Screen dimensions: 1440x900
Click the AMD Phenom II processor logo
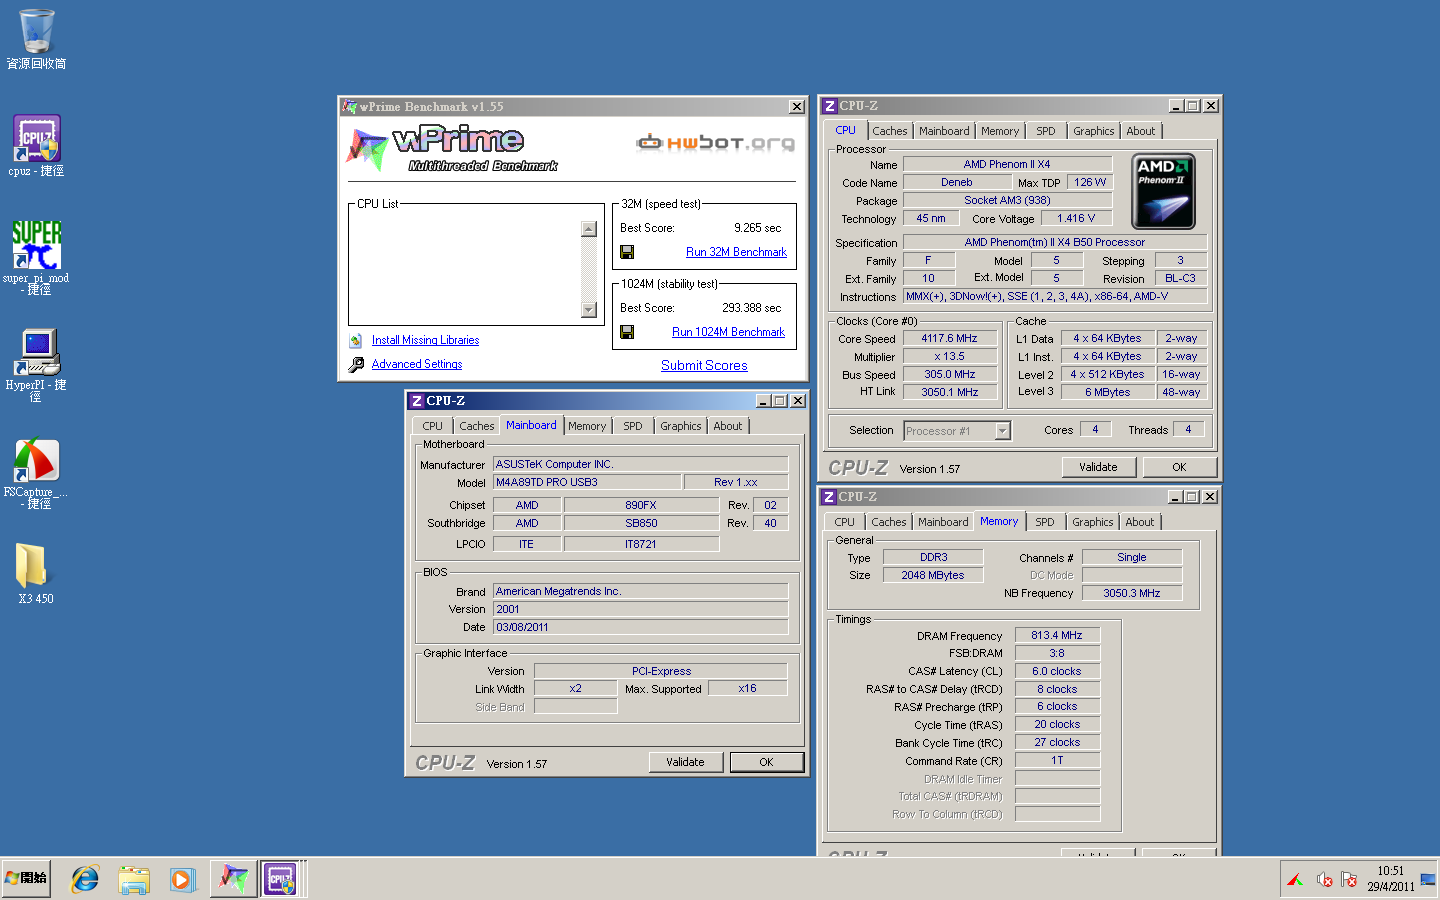point(1163,191)
